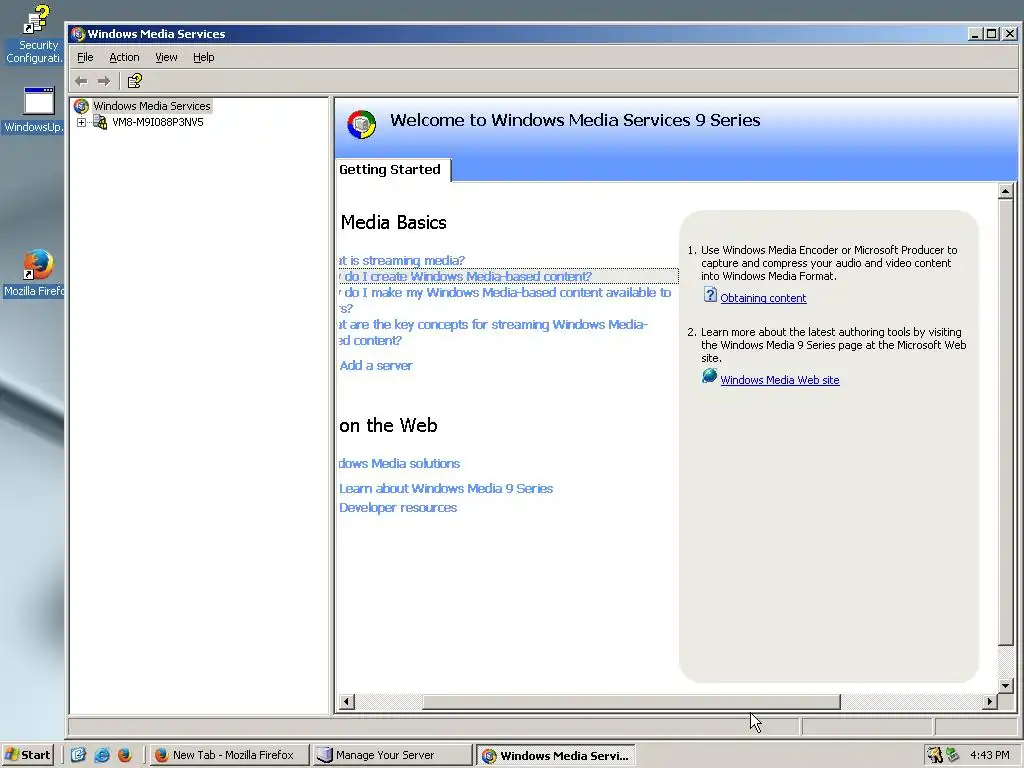Click the 'is streaming media?' link
1024x768 pixels.
coord(402,261)
